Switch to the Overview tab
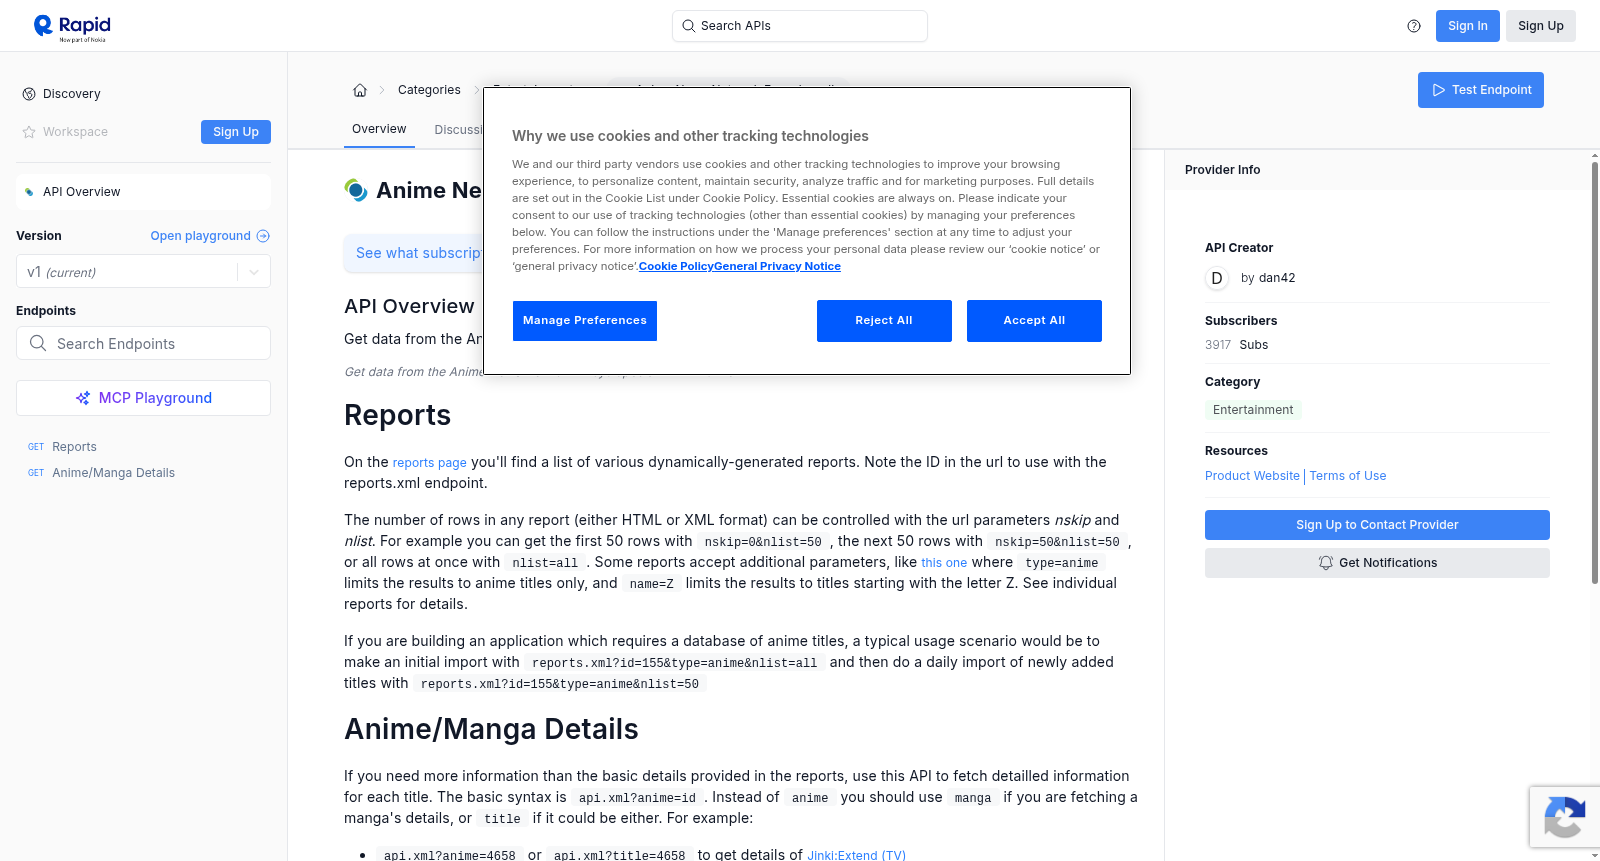 (x=379, y=129)
